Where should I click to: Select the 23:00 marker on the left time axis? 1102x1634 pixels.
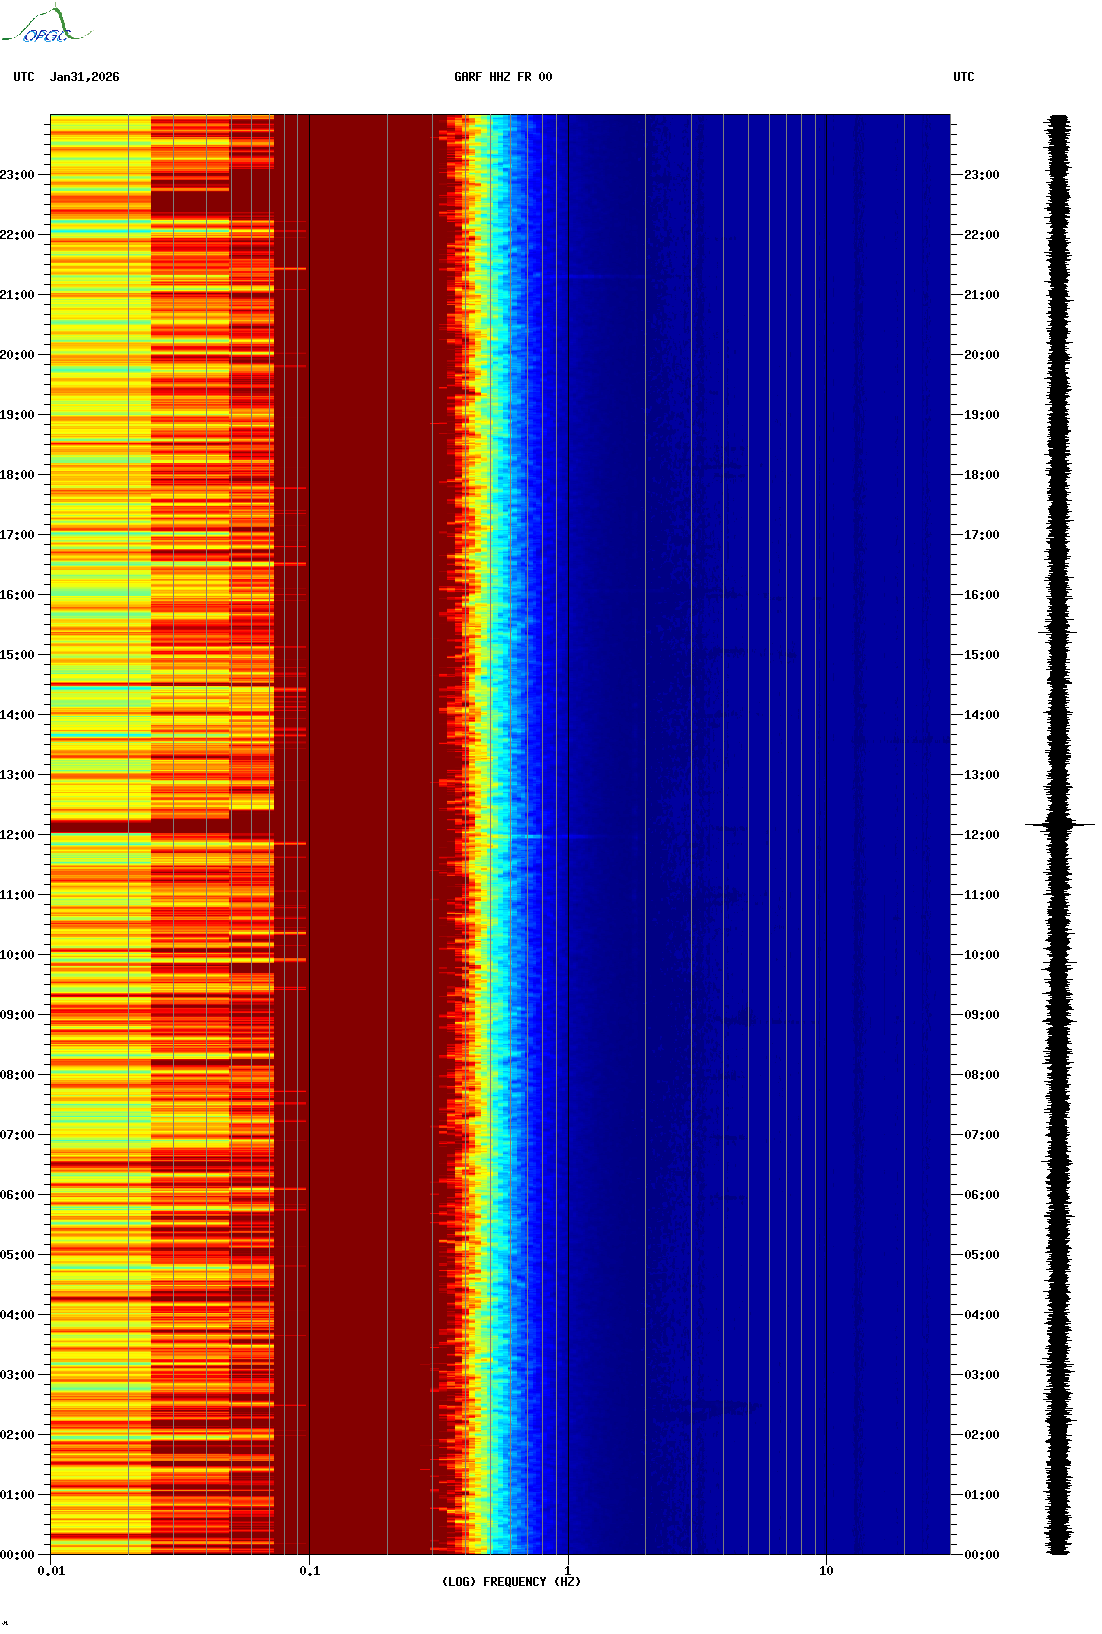click(17, 175)
